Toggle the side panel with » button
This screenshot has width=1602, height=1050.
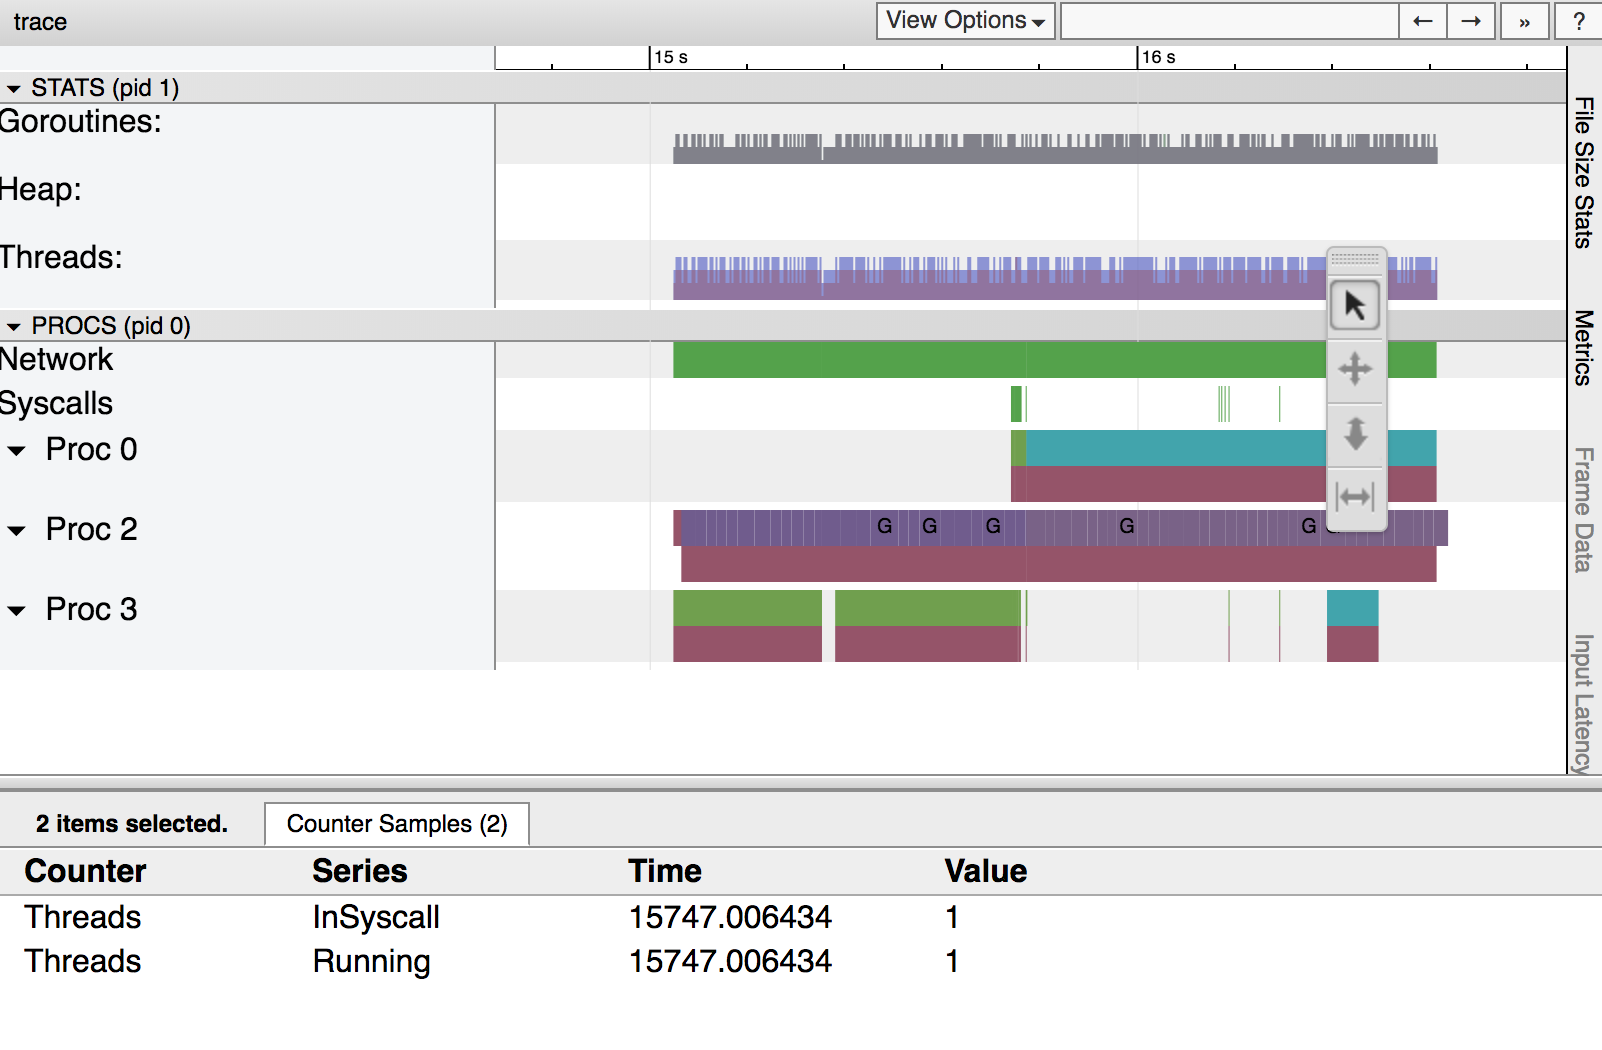coord(1525,21)
